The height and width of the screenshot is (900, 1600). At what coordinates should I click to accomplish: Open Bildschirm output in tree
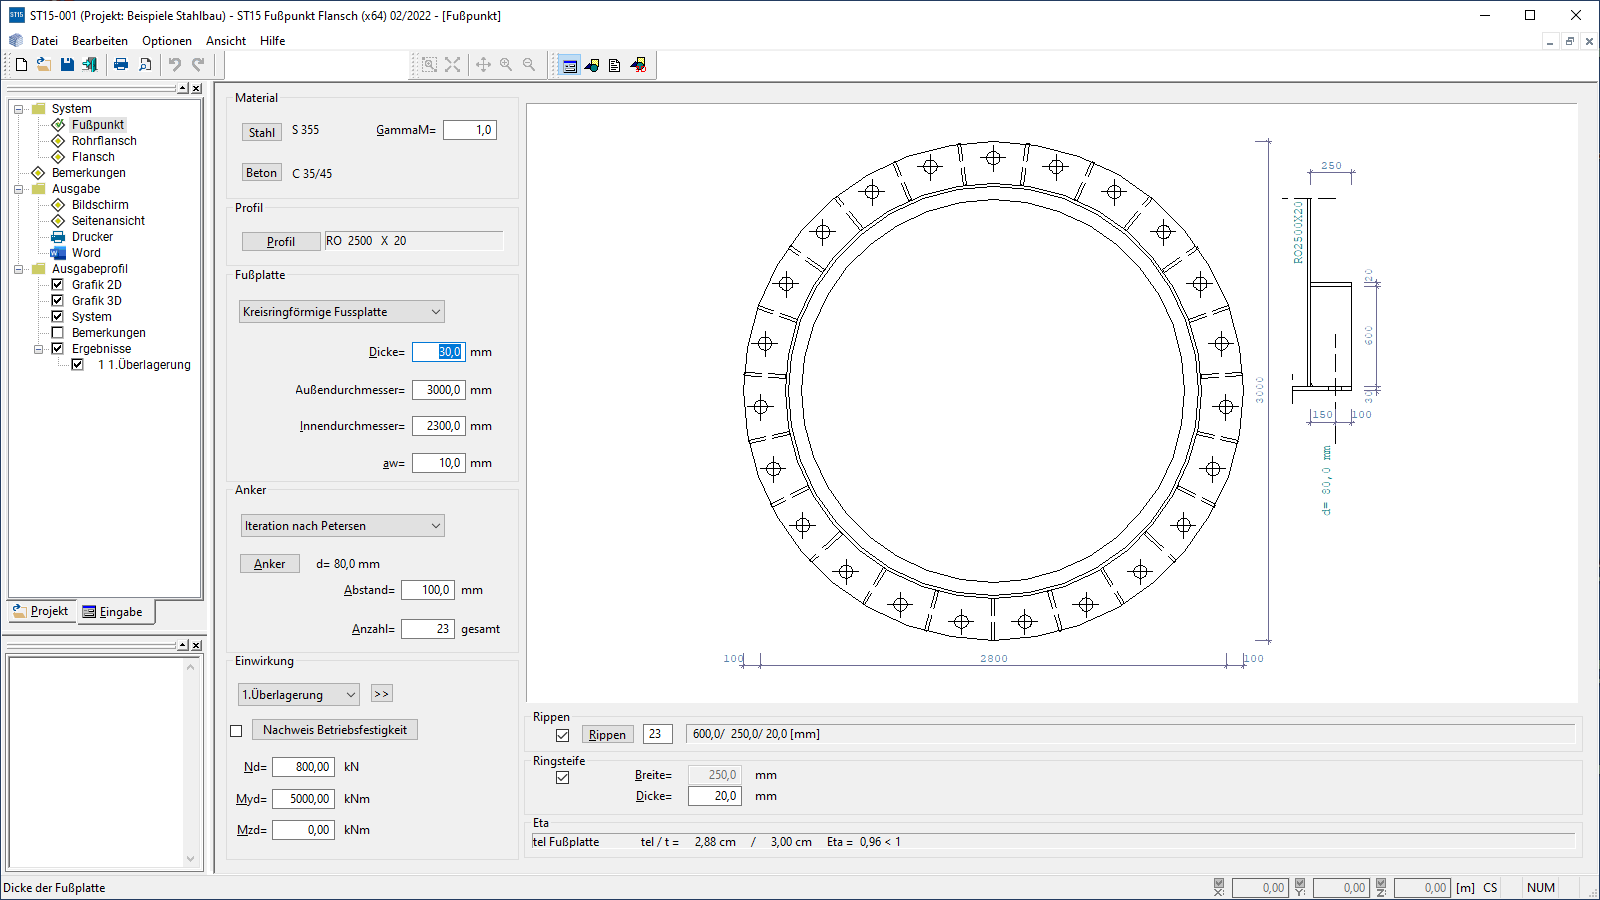pyautogui.click(x=100, y=205)
